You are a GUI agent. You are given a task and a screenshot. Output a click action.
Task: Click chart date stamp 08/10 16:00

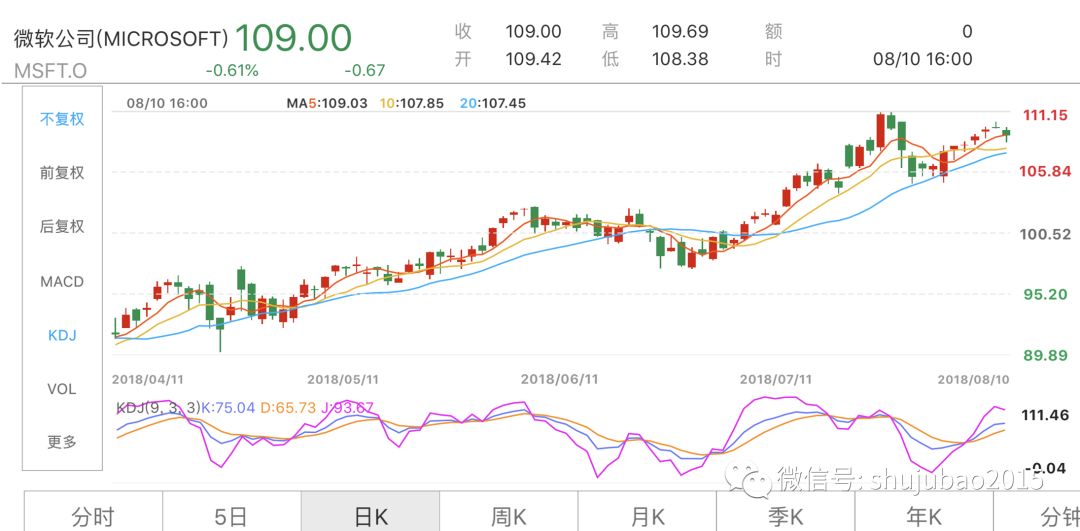click(167, 103)
